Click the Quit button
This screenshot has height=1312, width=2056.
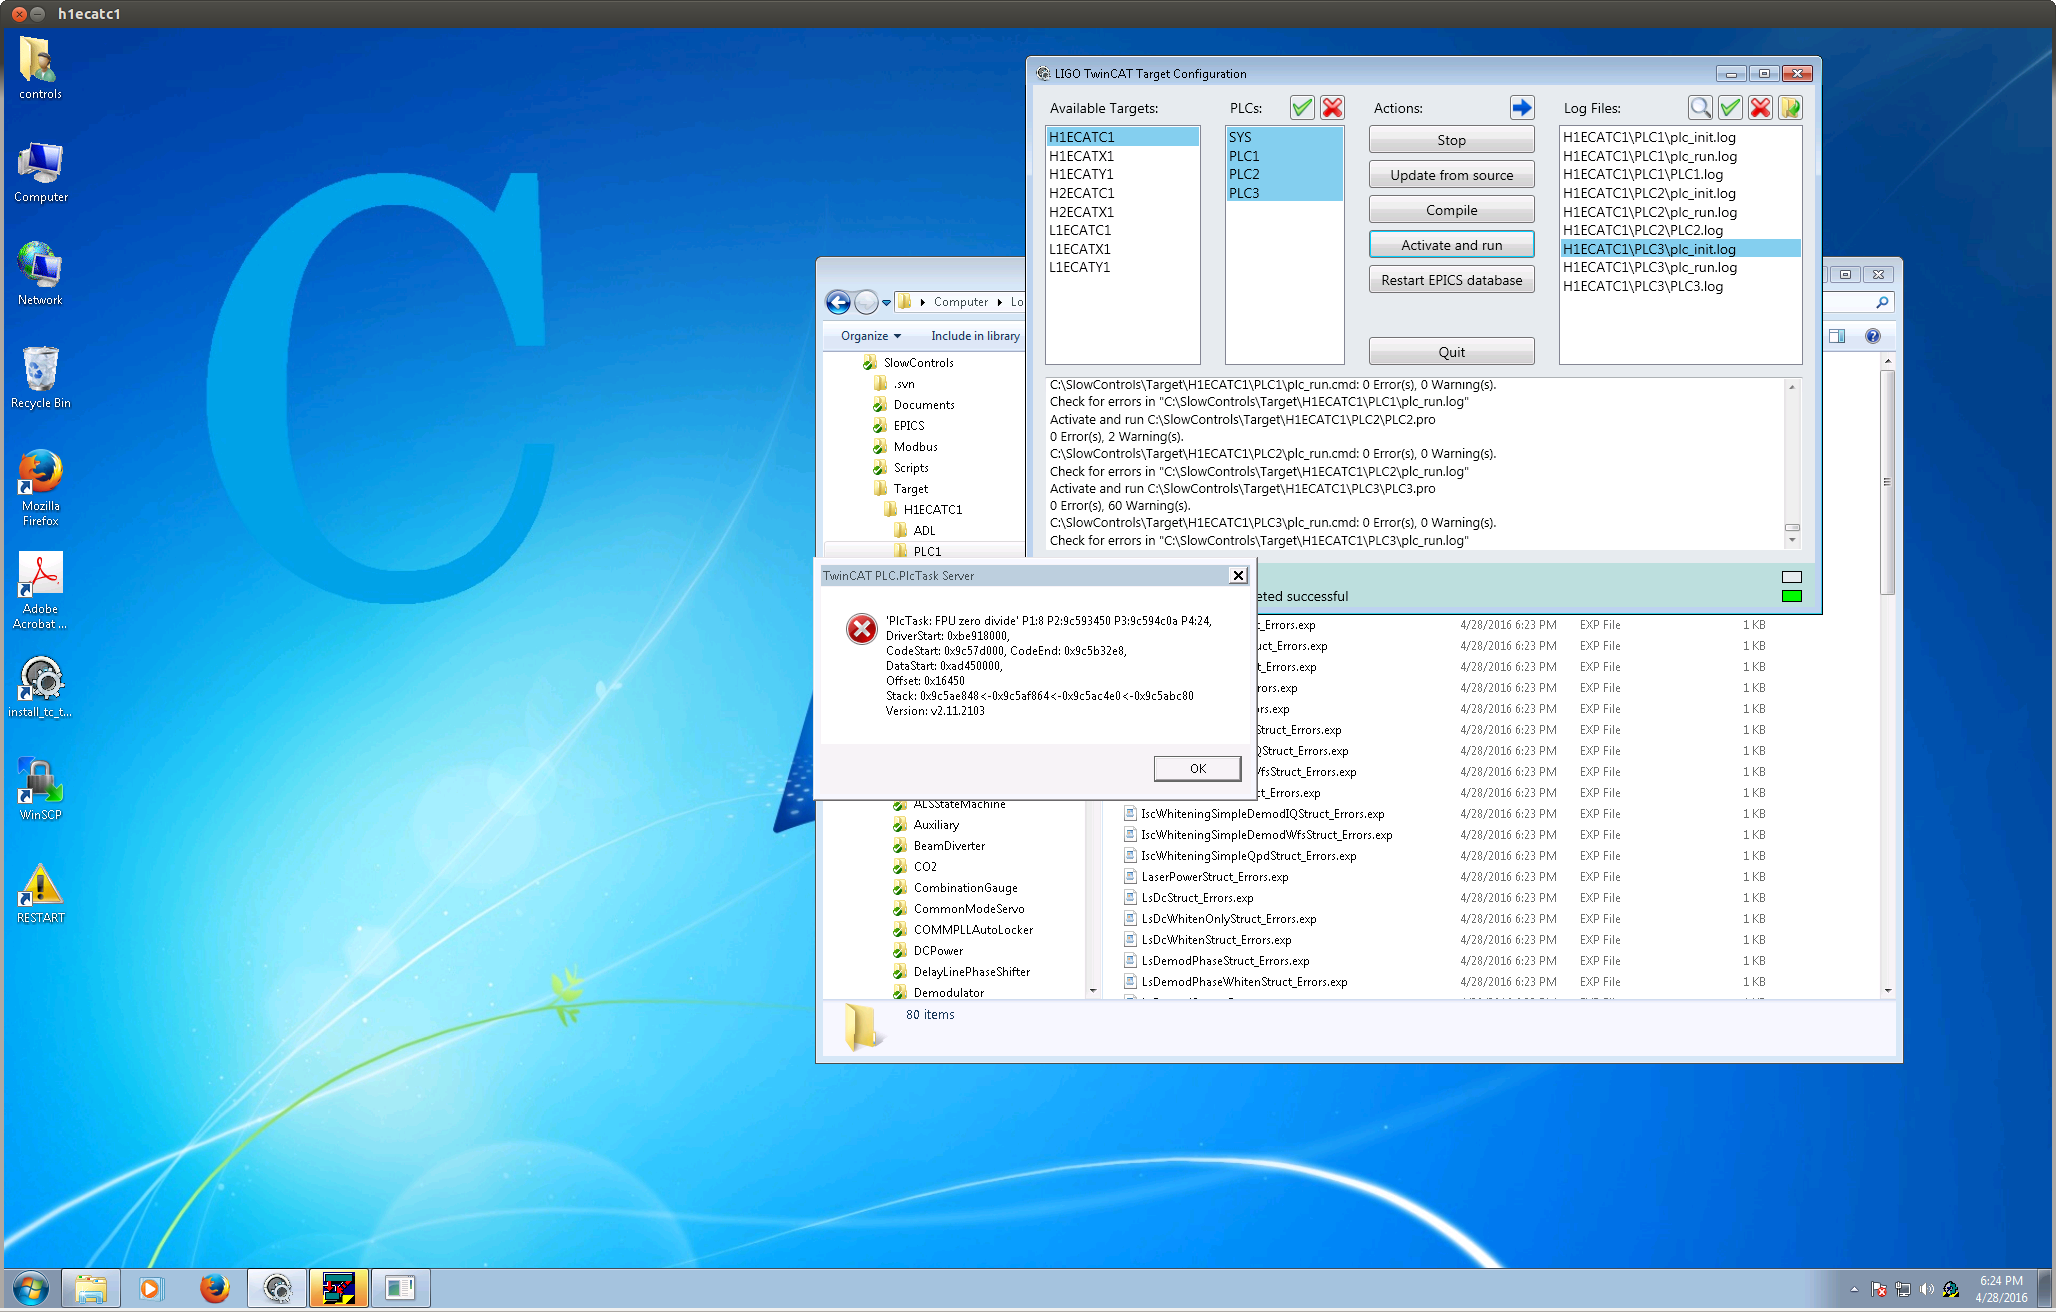(1451, 352)
